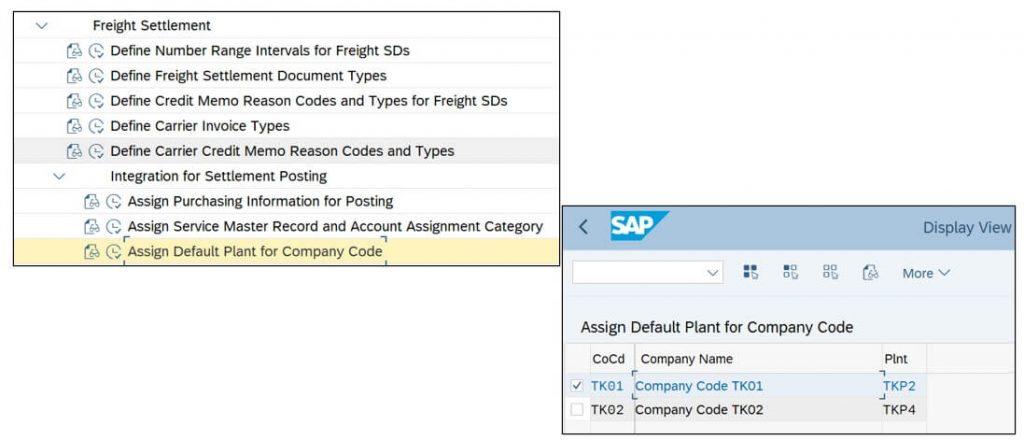Click the CoCd column header
The width and height of the screenshot is (1024, 440).
pyautogui.click(x=608, y=359)
